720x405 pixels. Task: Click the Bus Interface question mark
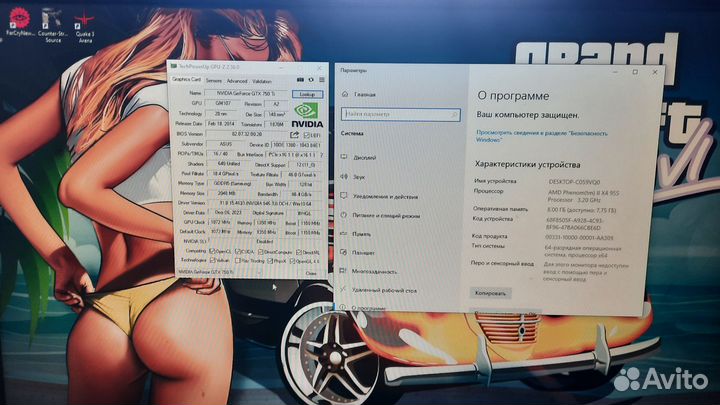(x=321, y=155)
